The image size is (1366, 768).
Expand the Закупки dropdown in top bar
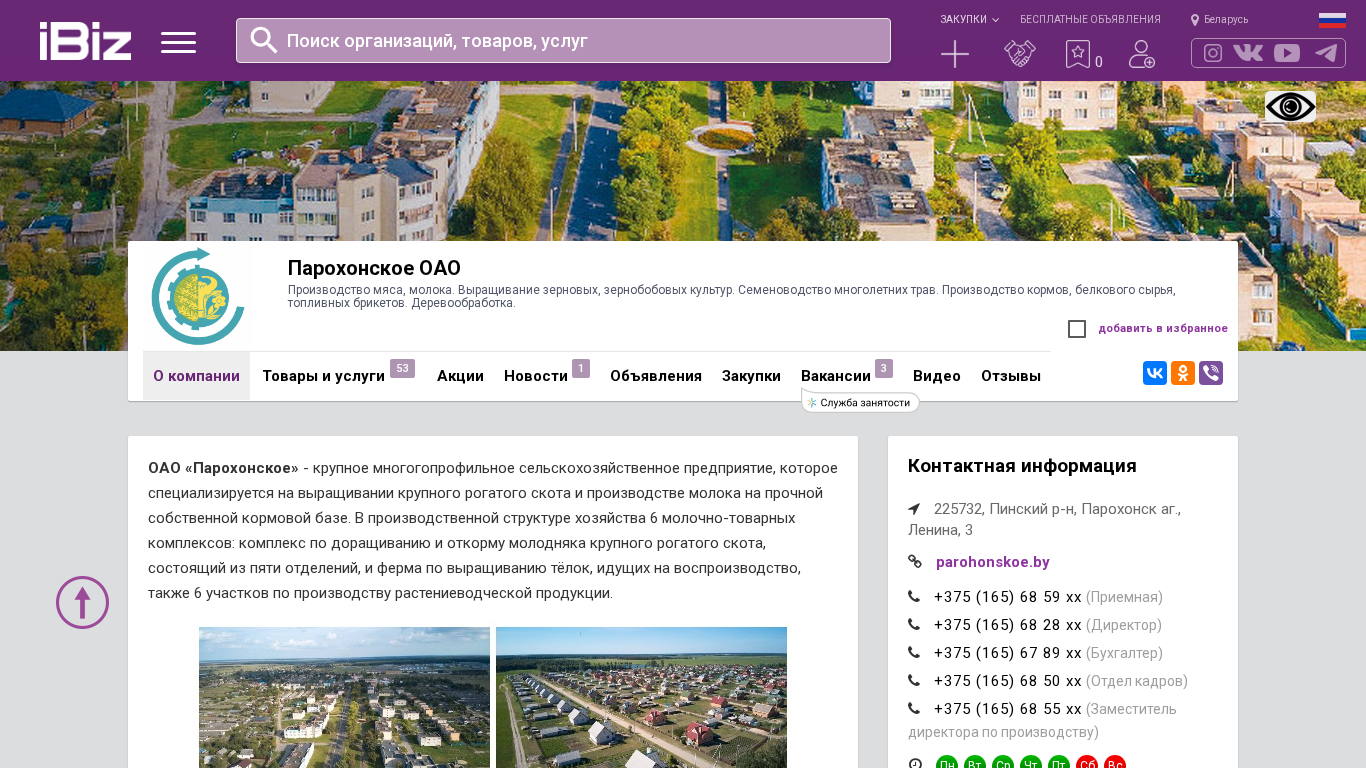[x=968, y=20]
